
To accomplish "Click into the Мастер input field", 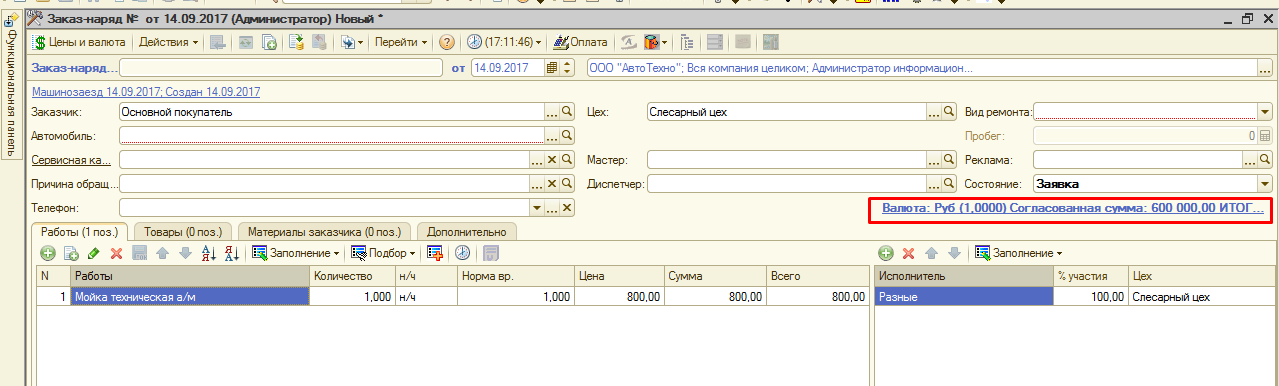I will click(x=787, y=160).
